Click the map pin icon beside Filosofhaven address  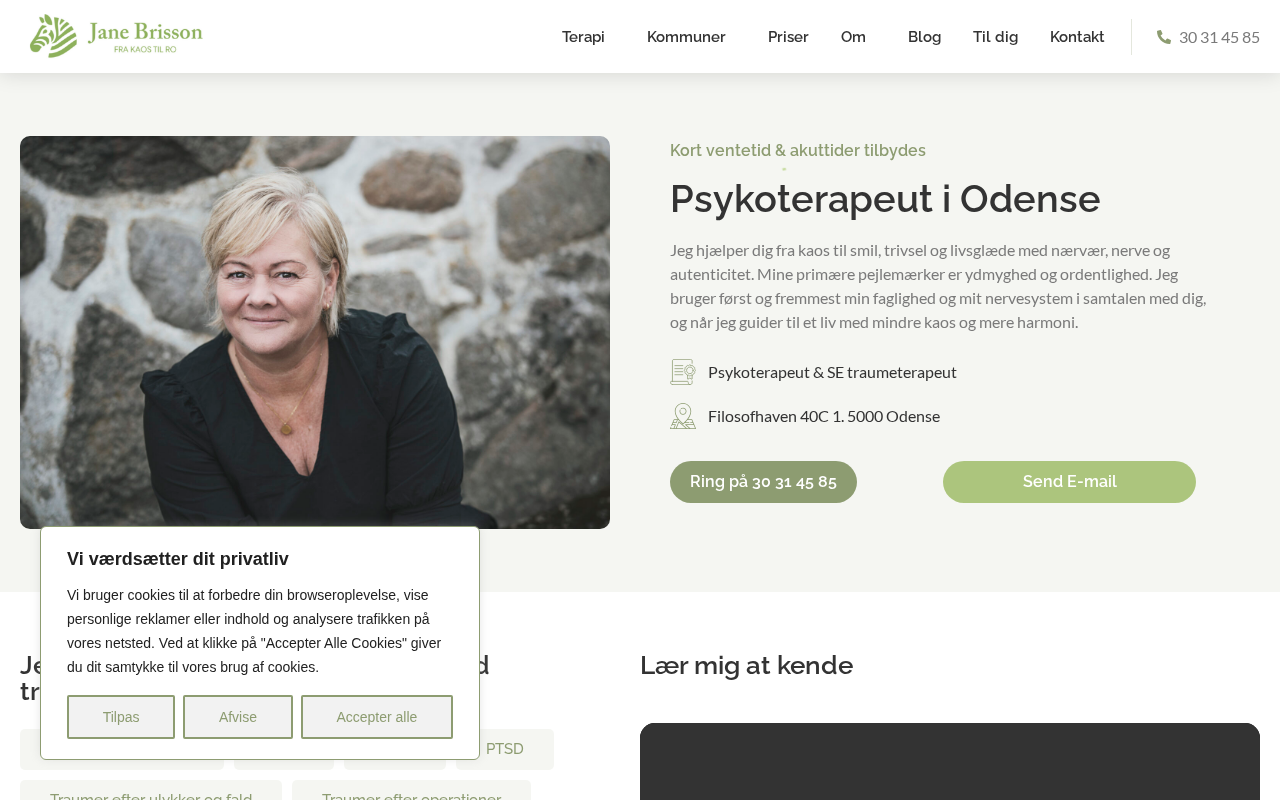click(x=683, y=416)
